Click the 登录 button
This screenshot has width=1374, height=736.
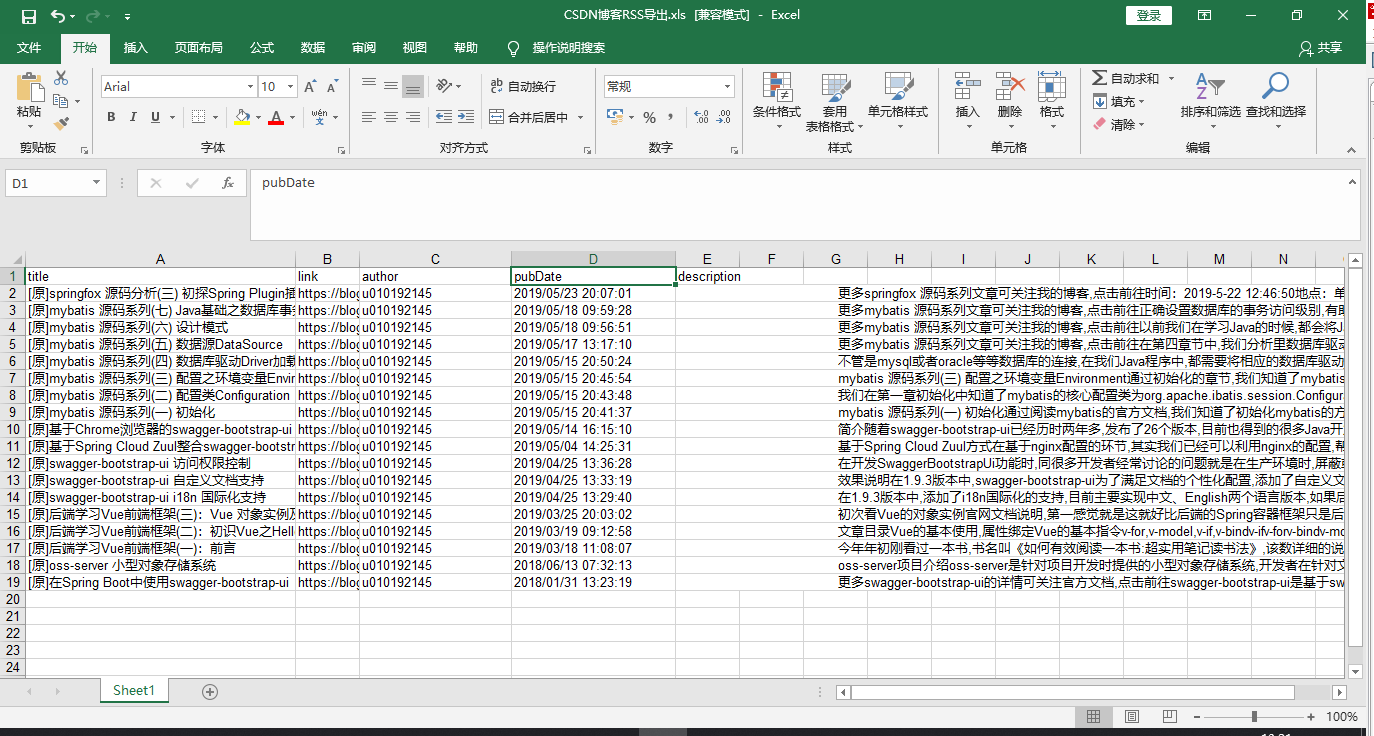(1148, 15)
